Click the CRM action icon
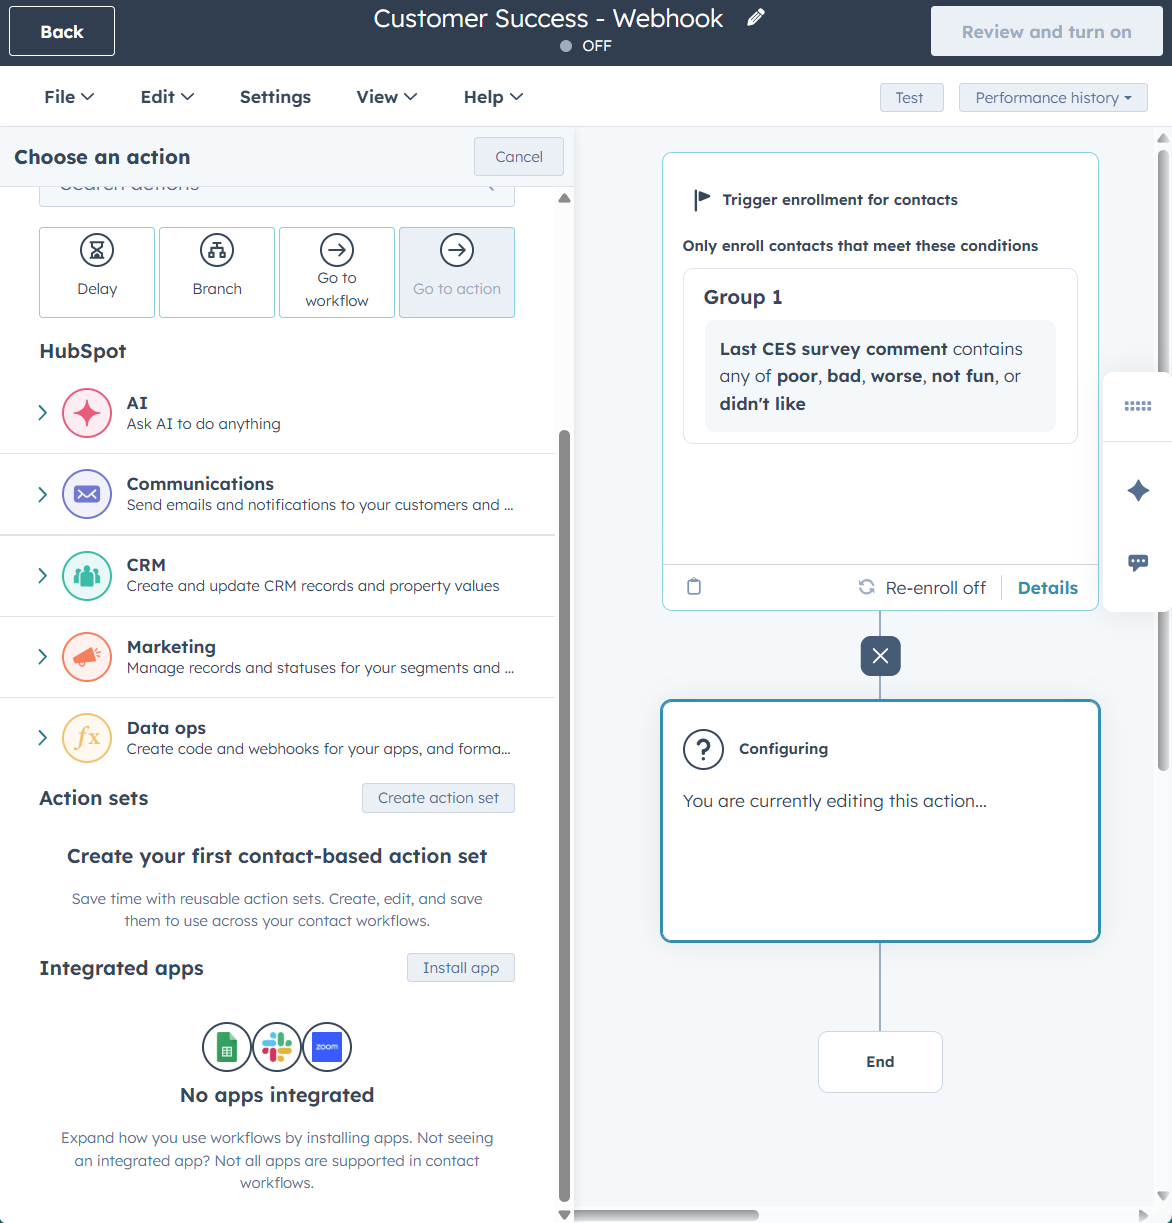The image size is (1172, 1223). (x=86, y=575)
